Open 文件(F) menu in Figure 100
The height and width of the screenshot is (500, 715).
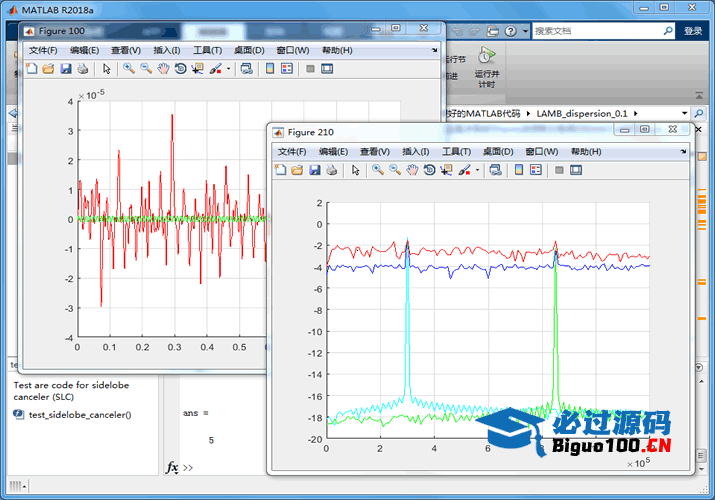(43, 50)
